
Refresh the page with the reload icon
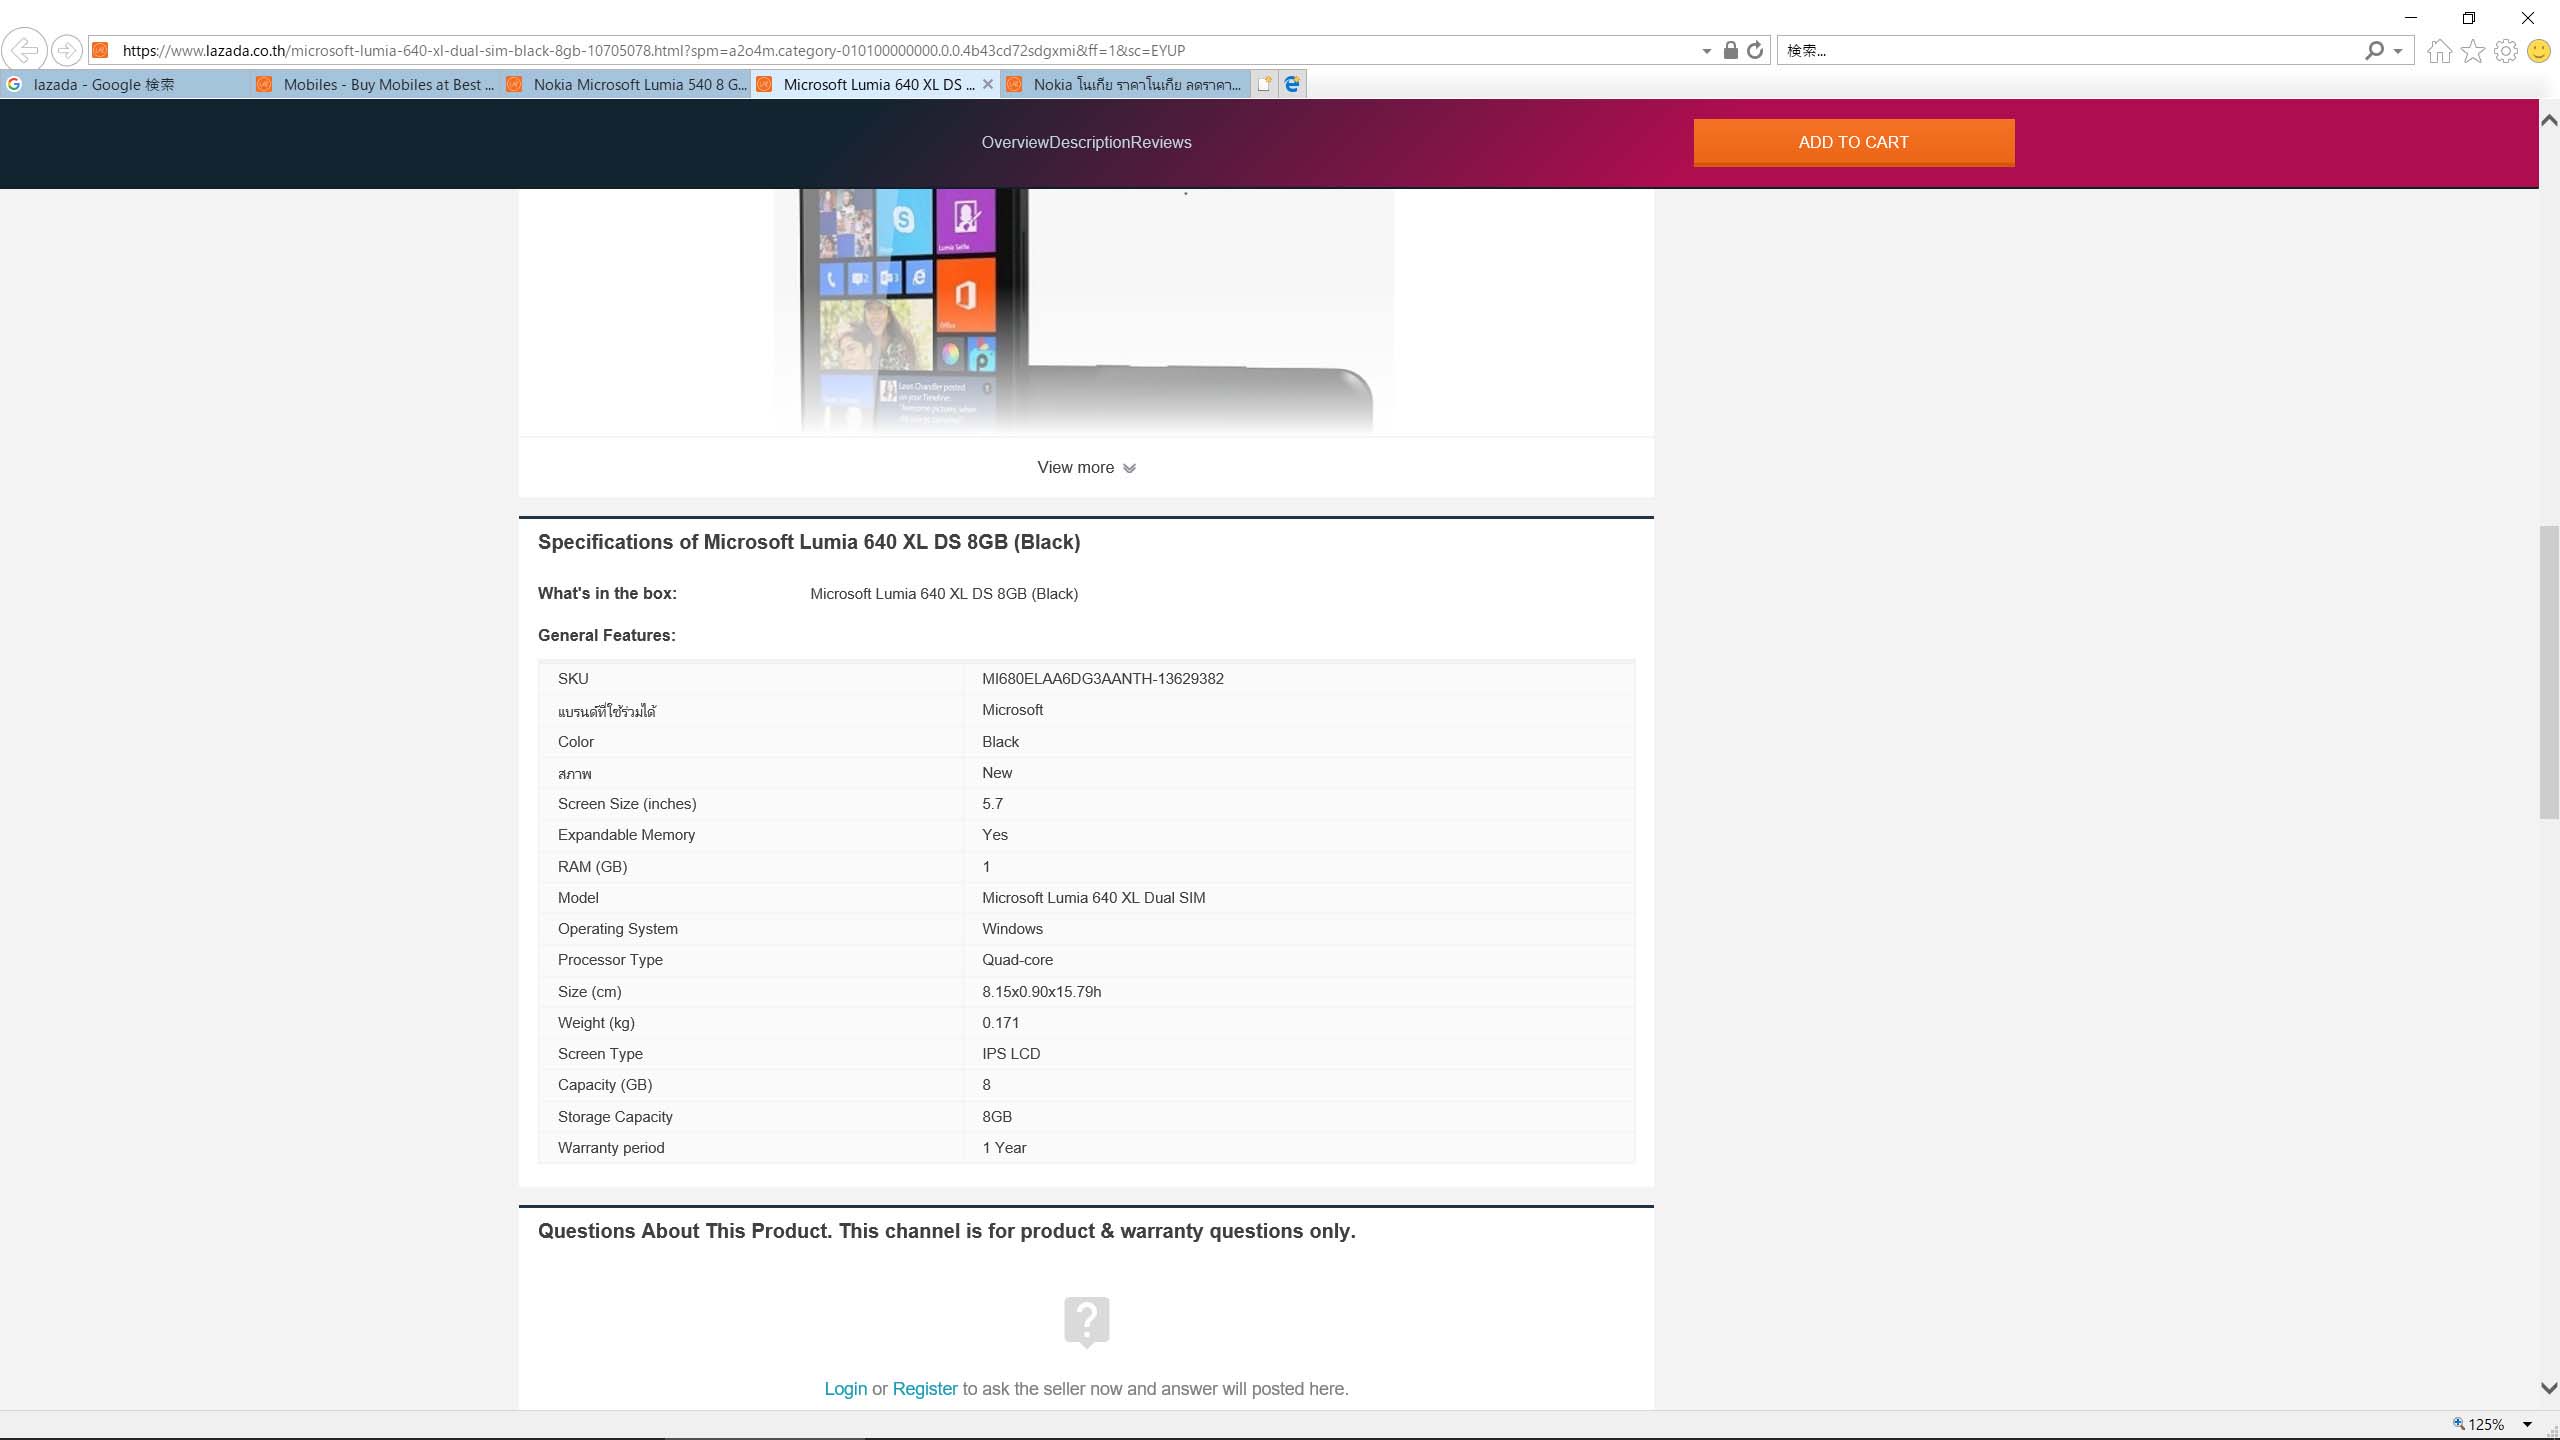tap(1755, 50)
